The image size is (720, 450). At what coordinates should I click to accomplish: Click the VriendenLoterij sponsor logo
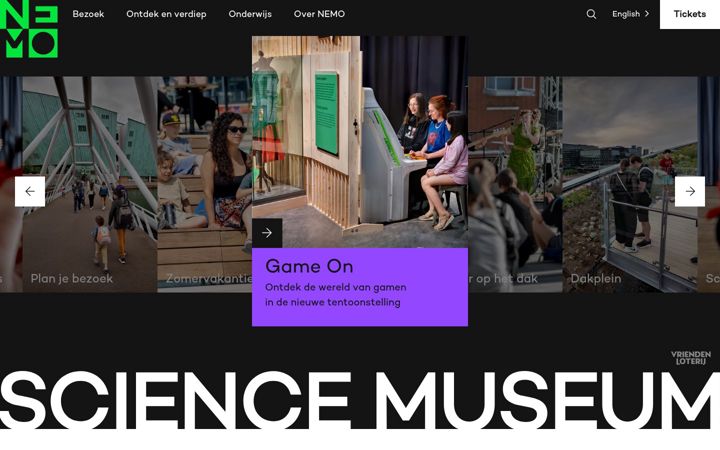691,358
